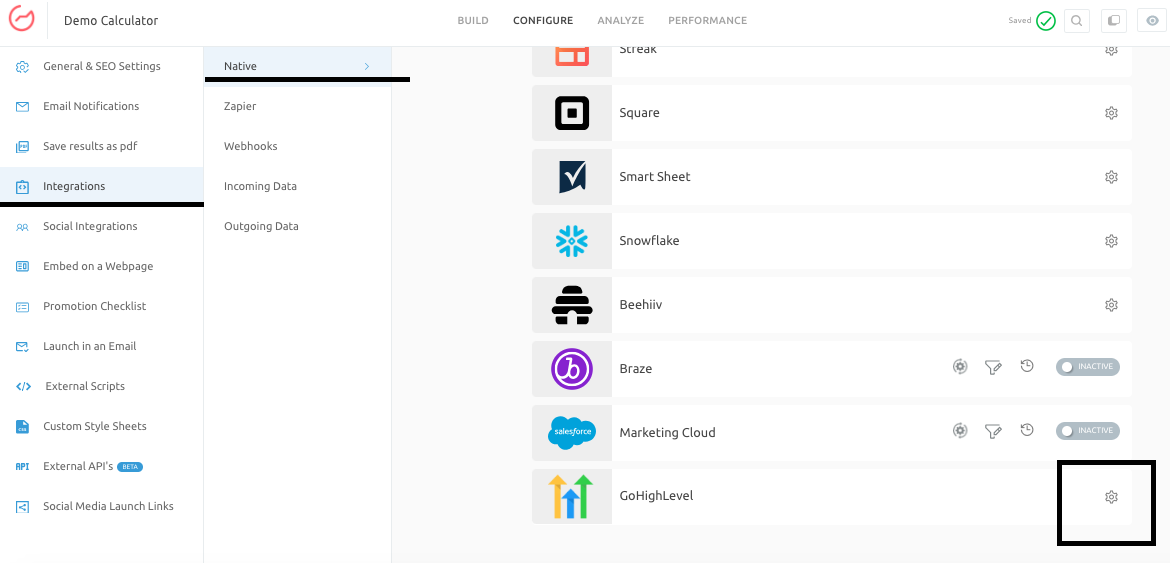
Task: Click the Braze filter edit icon
Action: [992, 368]
